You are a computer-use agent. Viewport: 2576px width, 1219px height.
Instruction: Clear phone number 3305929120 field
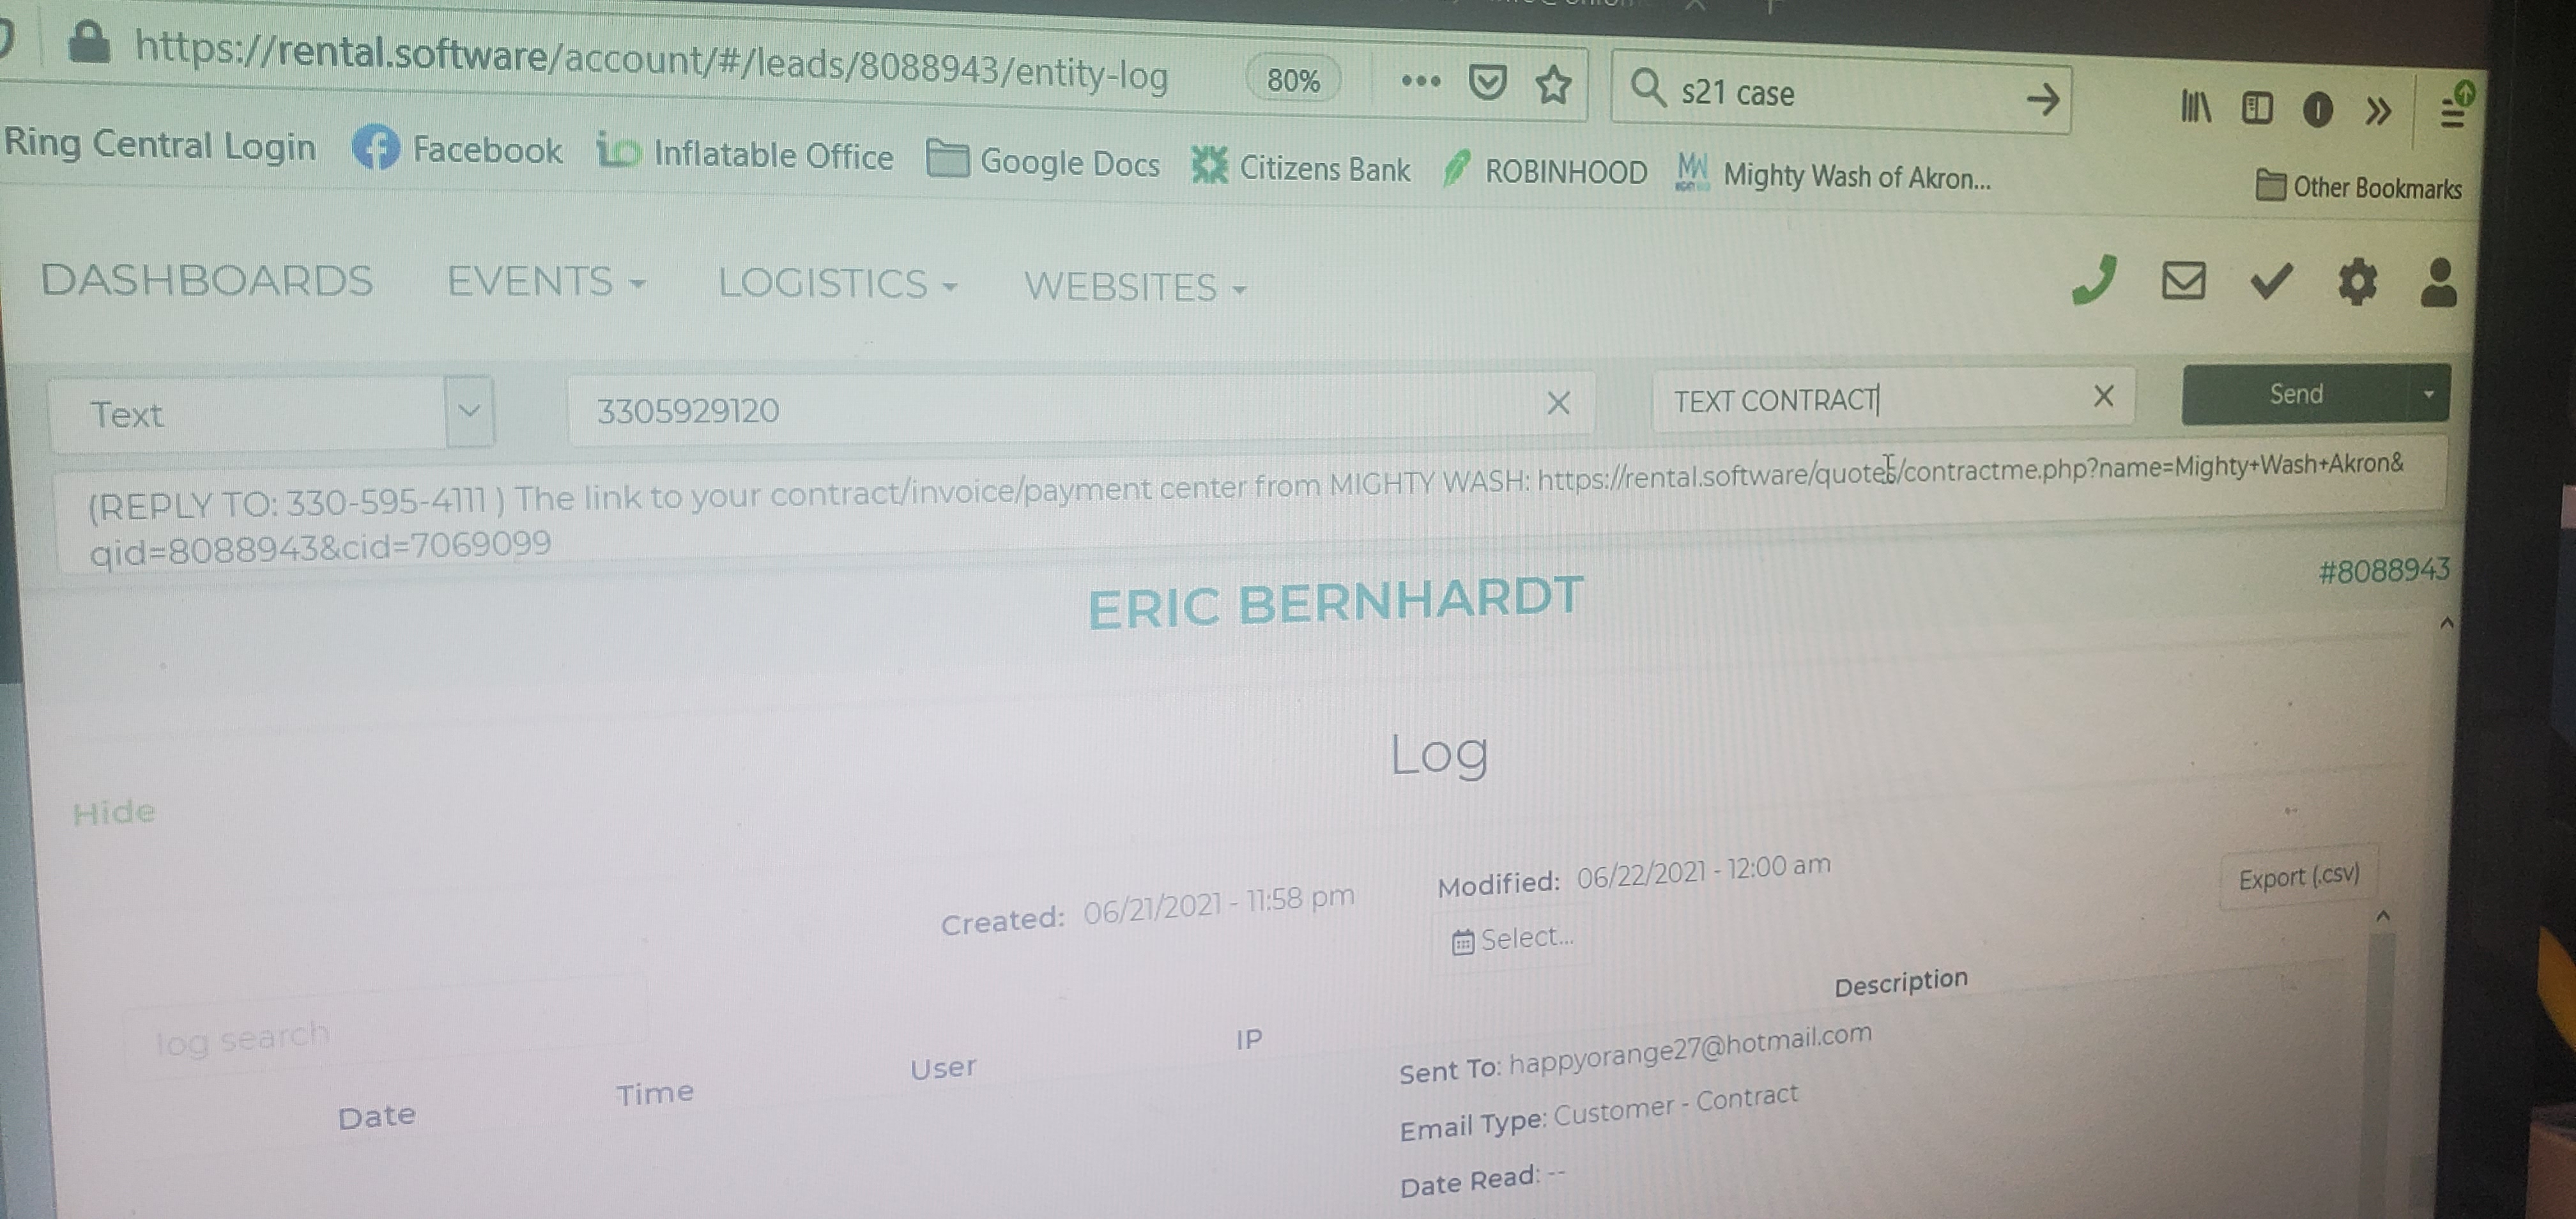(1558, 404)
